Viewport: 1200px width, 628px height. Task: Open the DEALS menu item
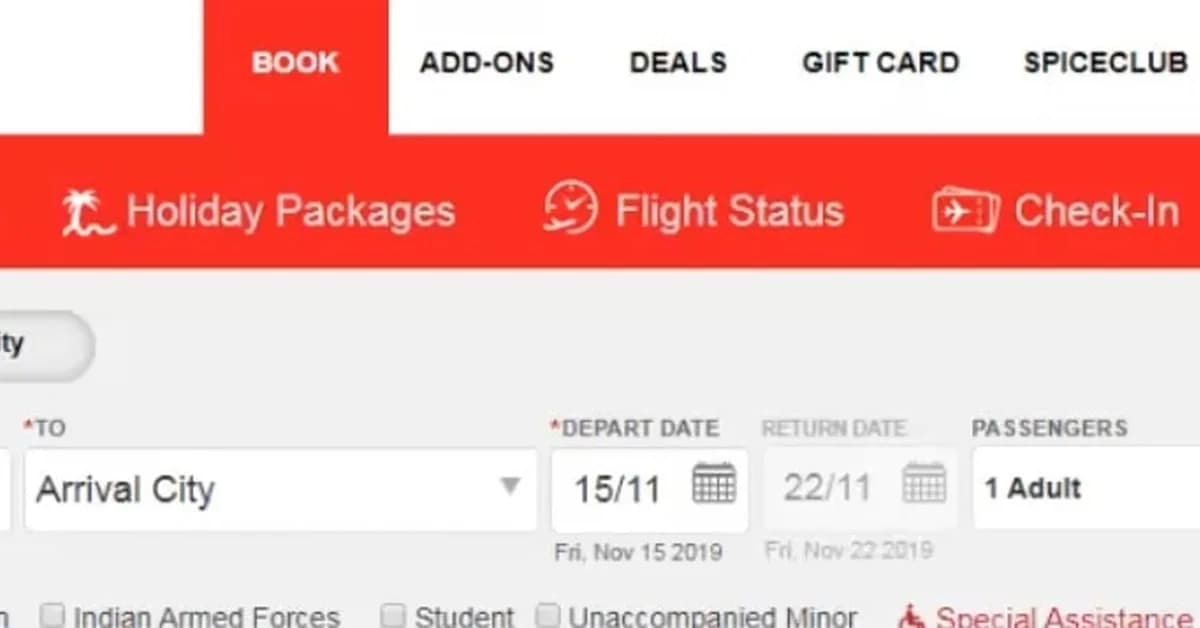[678, 62]
